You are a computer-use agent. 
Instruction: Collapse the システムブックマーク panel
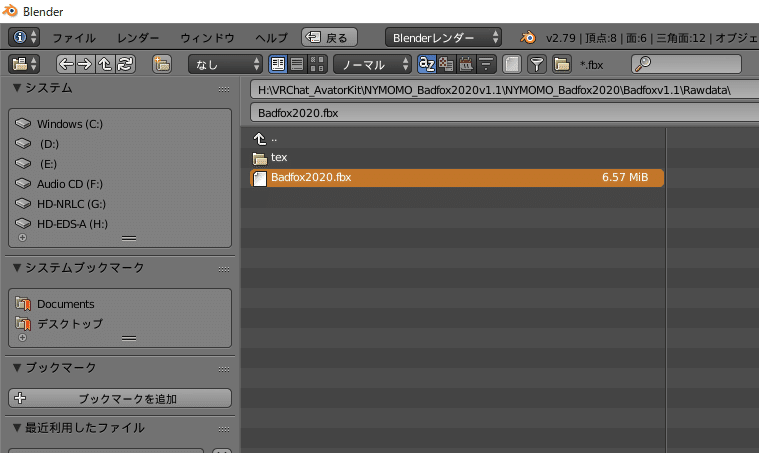click(17, 268)
